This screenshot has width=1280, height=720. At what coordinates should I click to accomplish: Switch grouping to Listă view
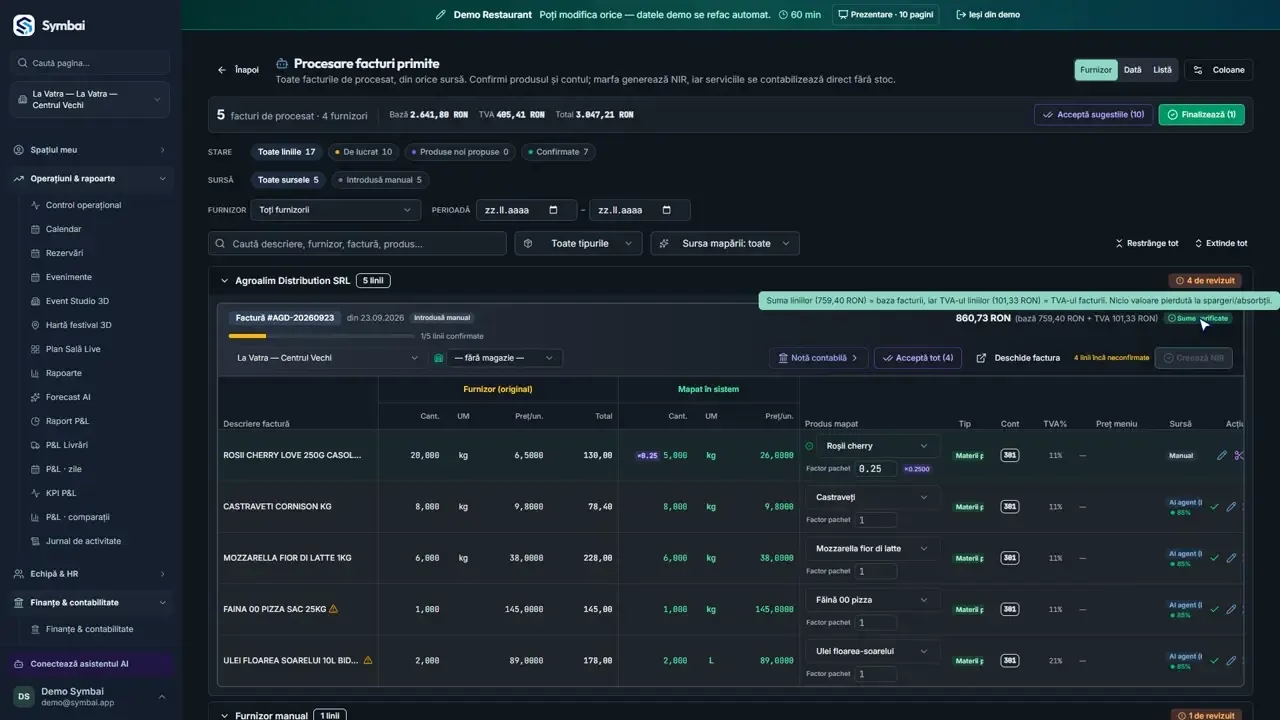(1162, 70)
